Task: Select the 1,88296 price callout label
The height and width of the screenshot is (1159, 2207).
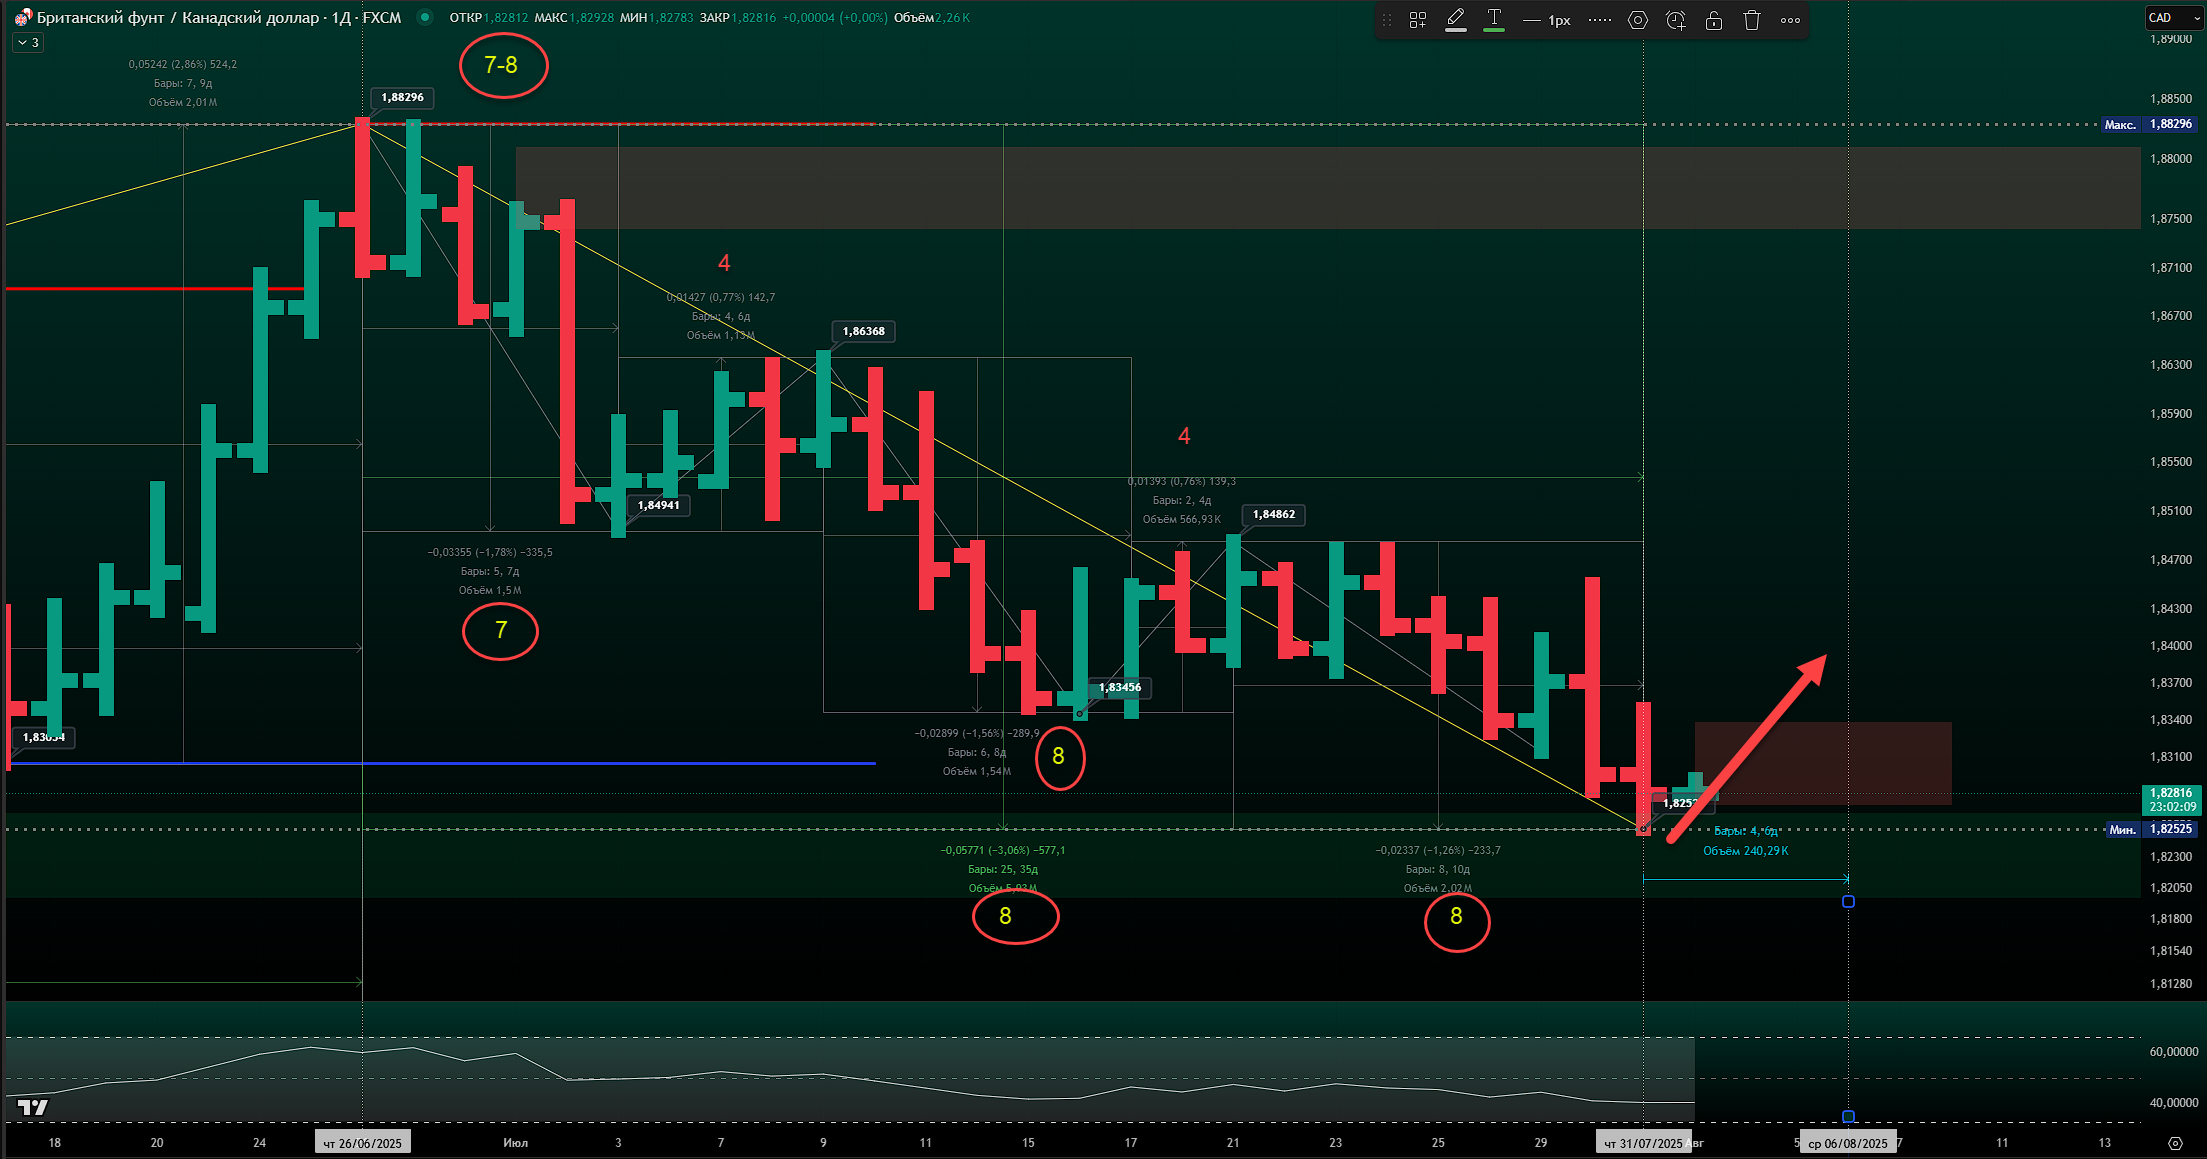Action: [x=403, y=97]
